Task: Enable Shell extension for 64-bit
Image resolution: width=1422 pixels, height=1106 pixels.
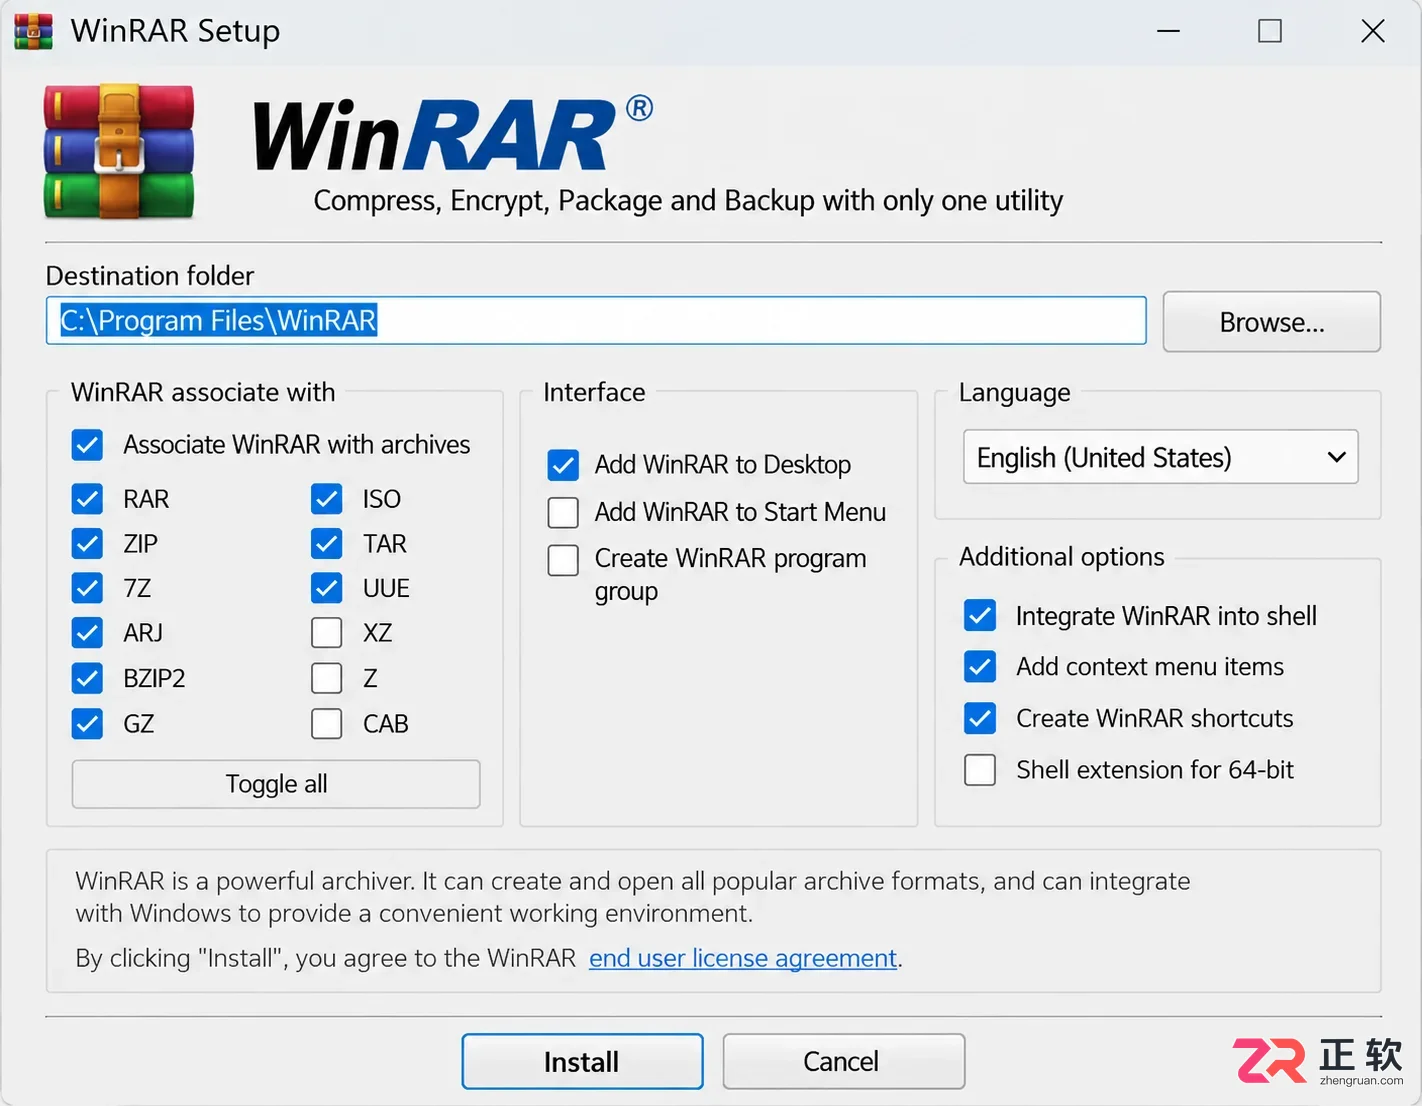Action: tap(980, 770)
